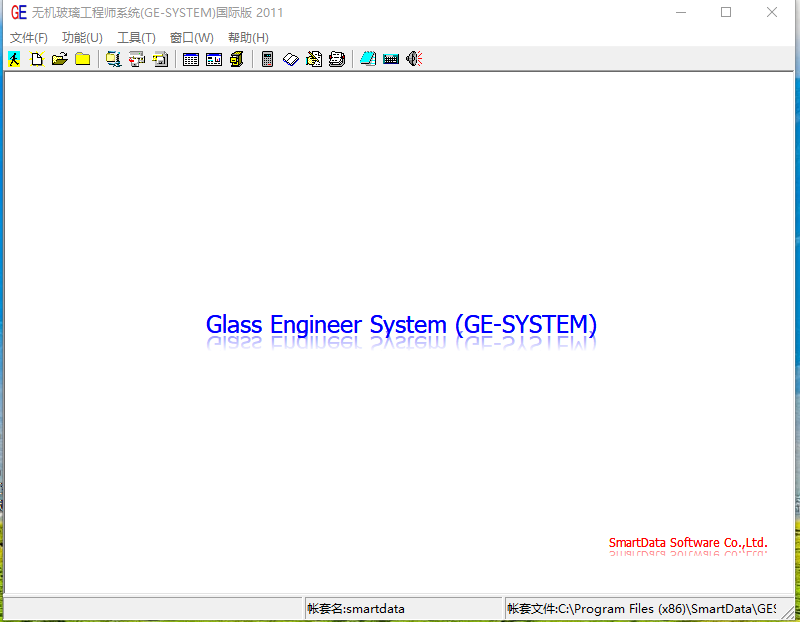Click the pencil writing on page icon

pos(314,59)
